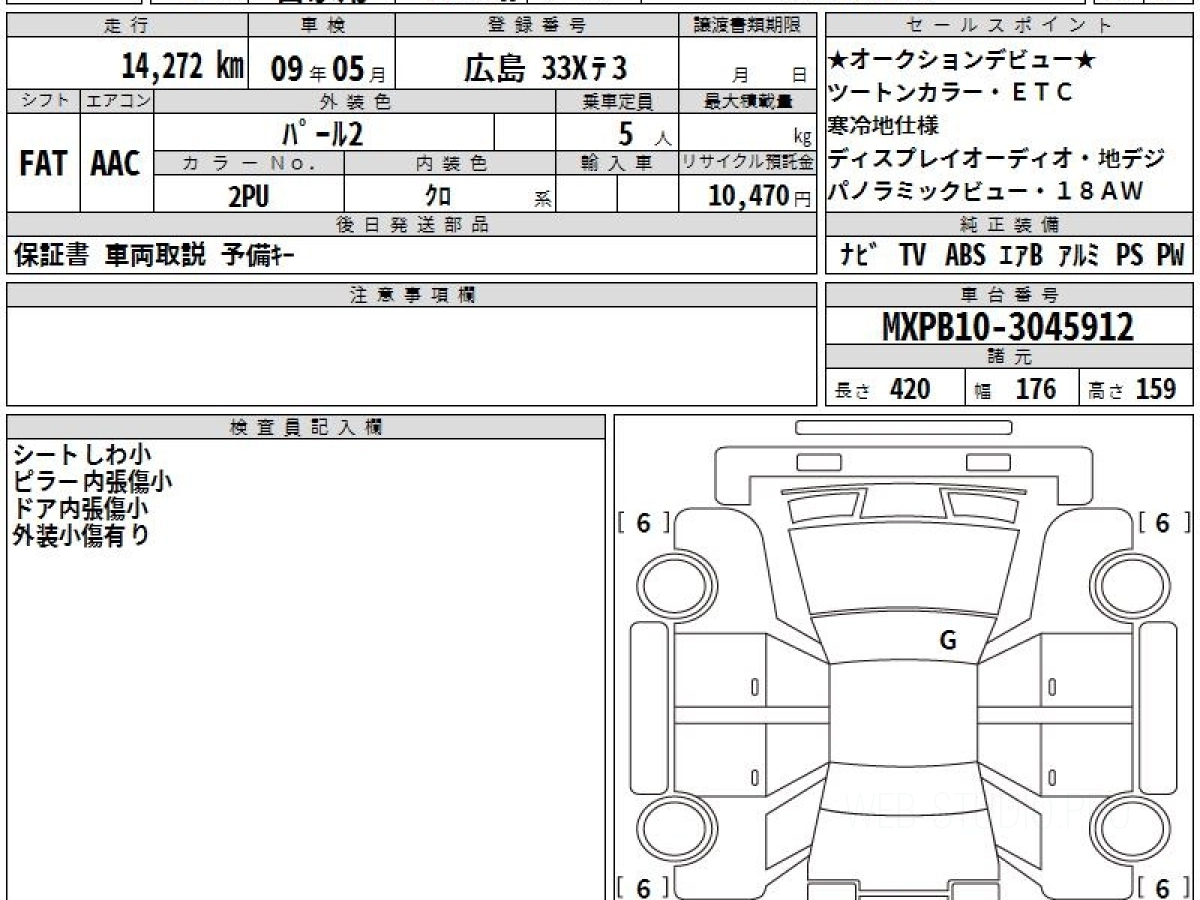Select the パール2 exterior color value
This screenshot has width=1200, height=900.
(x=322, y=132)
